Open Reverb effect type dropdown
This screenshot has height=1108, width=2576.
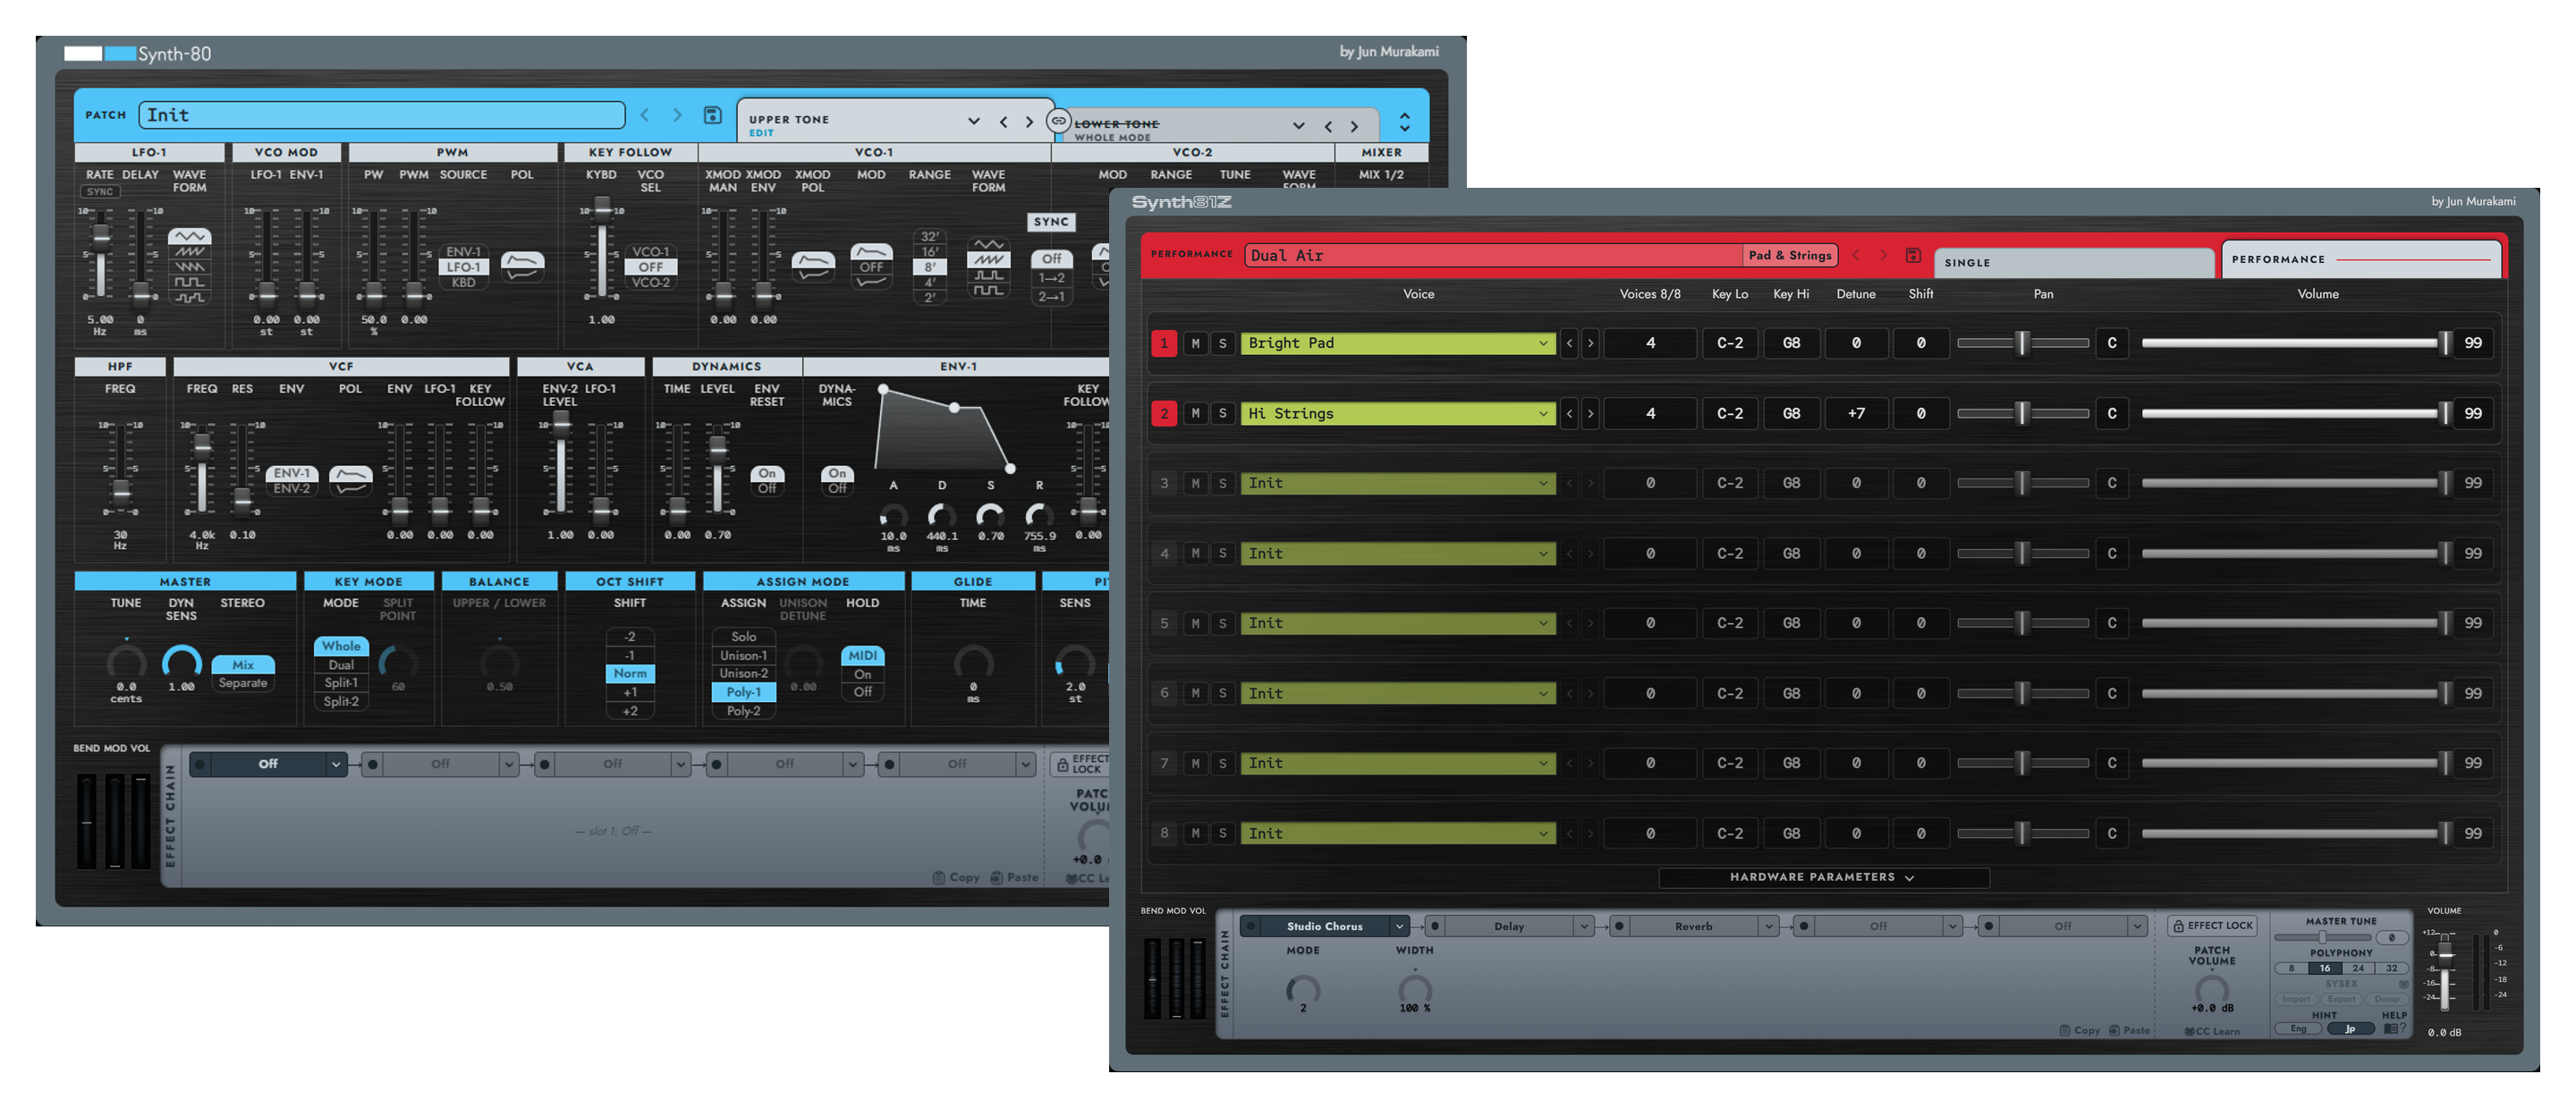tap(1768, 926)
